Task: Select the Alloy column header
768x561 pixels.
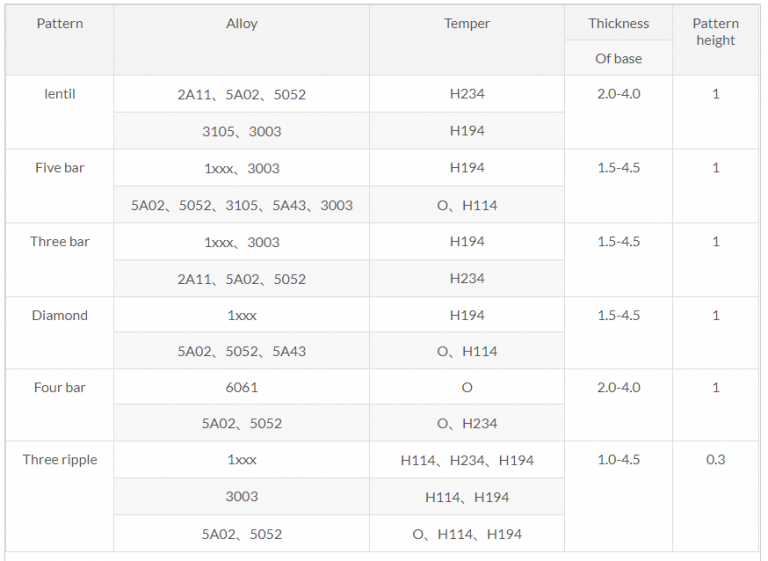Action: point(241,23)
